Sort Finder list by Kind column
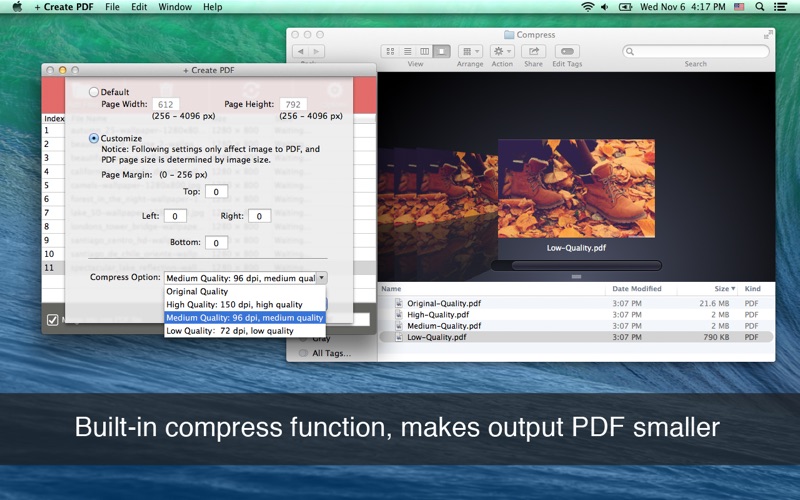 [x=757, y=289]
